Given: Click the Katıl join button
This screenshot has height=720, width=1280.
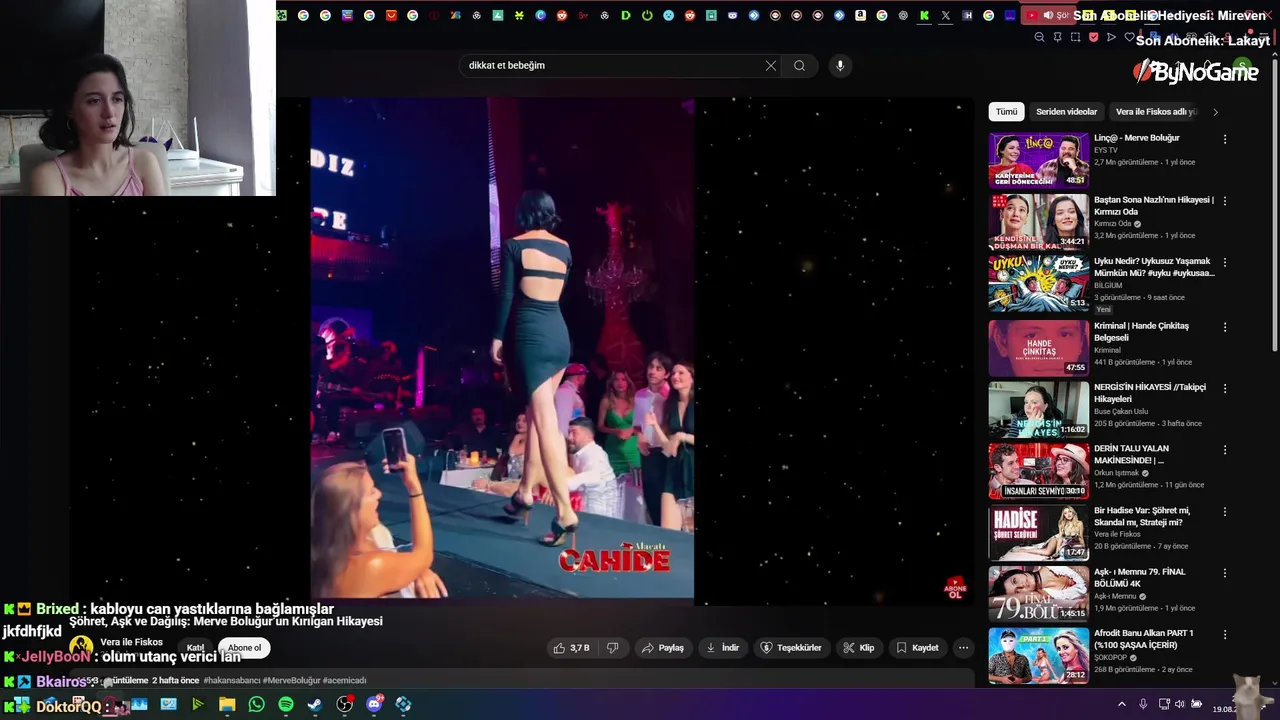Looking at the screenshot, I should [195, 648].
